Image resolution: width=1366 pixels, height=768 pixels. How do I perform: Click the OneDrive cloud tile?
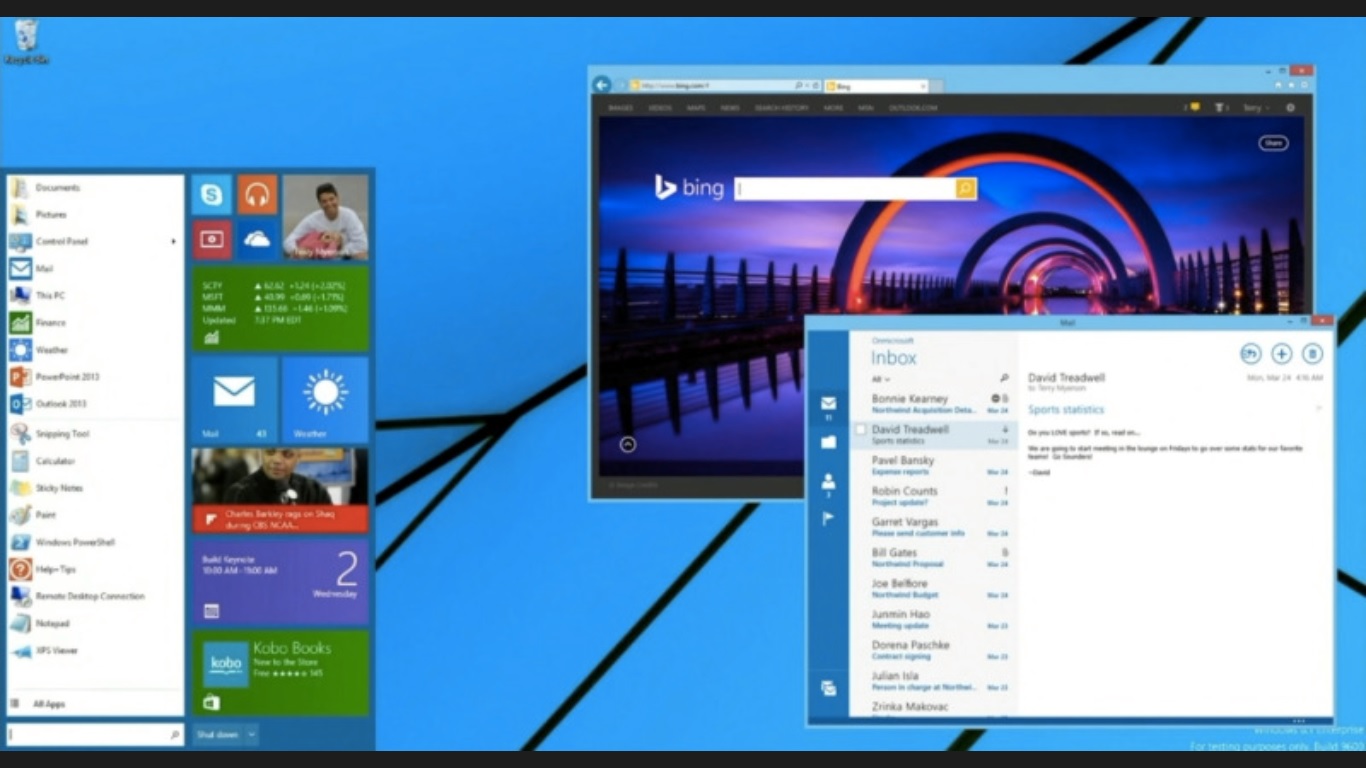coord(257,240)
